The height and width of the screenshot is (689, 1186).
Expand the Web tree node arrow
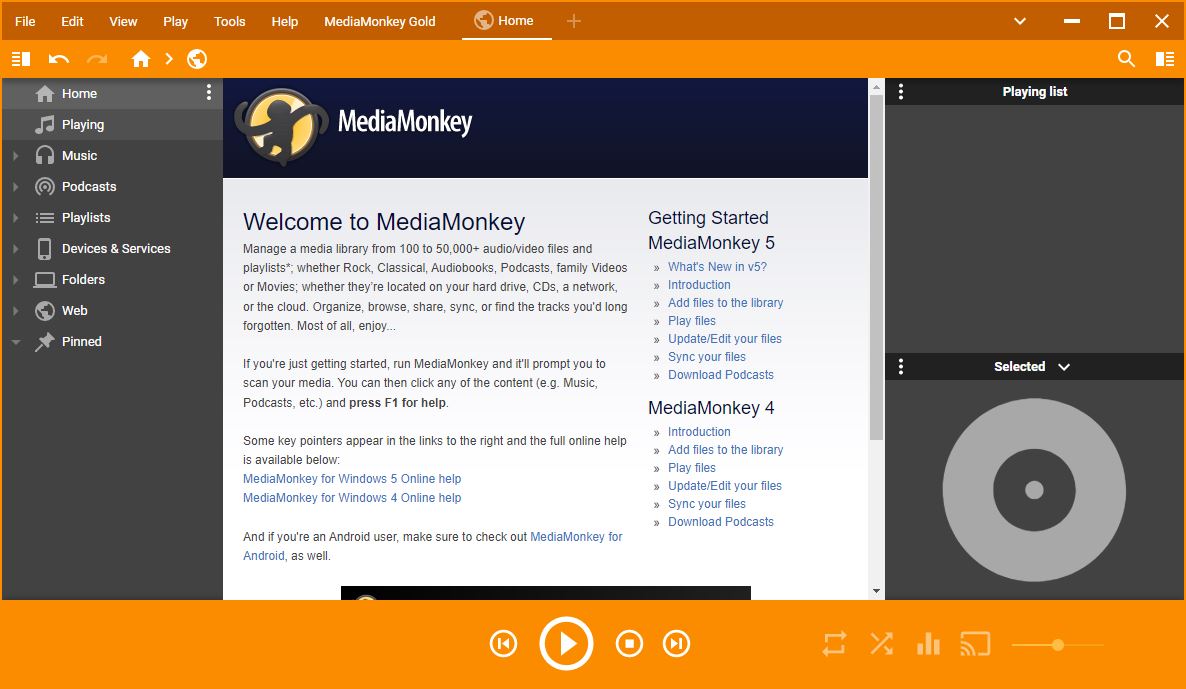15,311
